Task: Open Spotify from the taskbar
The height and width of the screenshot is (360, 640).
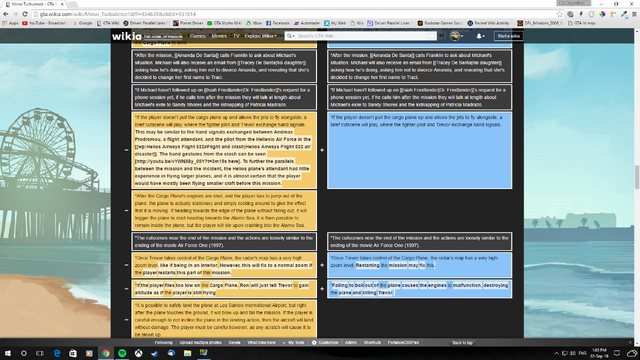Action: 122,353
